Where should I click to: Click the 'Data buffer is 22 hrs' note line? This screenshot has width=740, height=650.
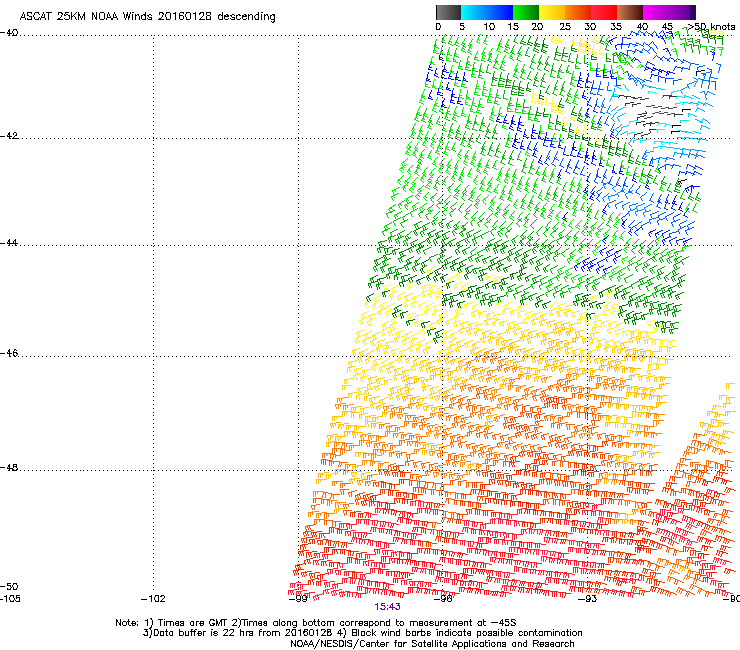pyautogui.click(x=362, y=633)
